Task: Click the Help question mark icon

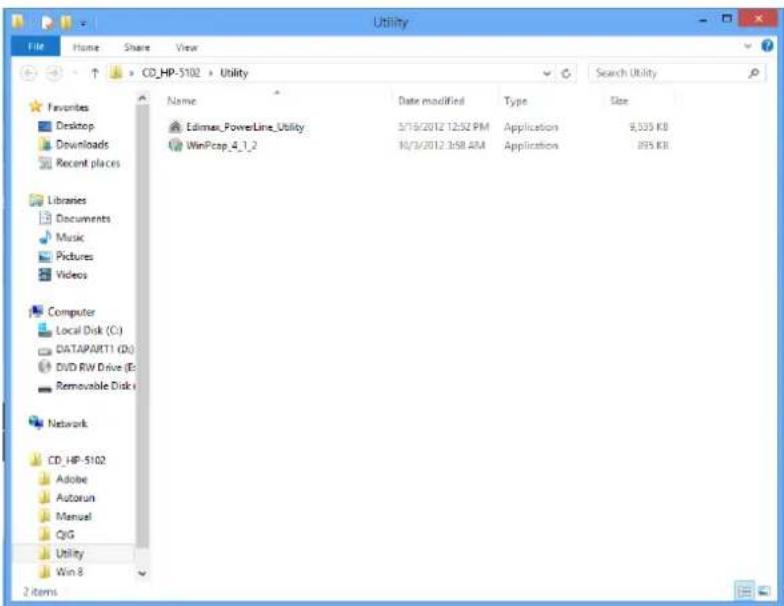Action: tap(767, 46)
